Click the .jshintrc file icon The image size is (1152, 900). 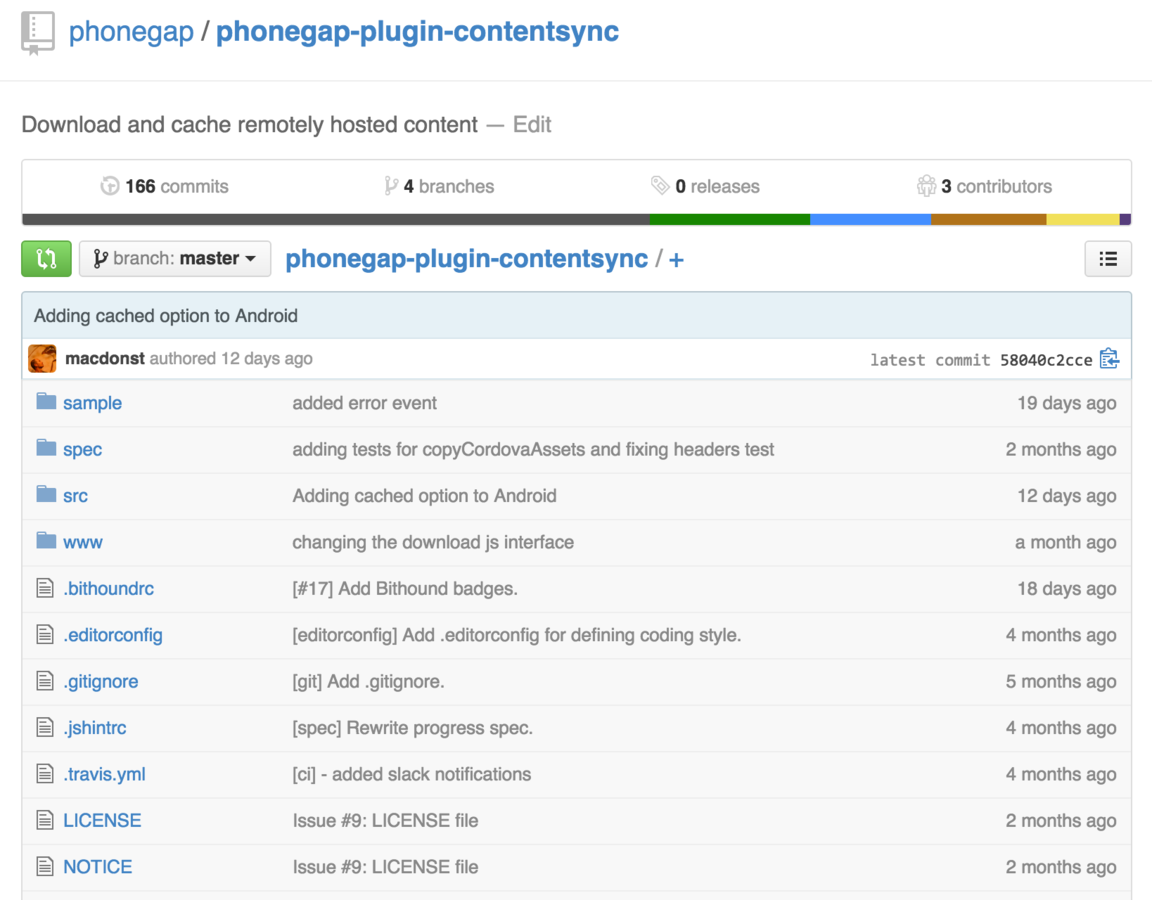click(x=45, y=727)
